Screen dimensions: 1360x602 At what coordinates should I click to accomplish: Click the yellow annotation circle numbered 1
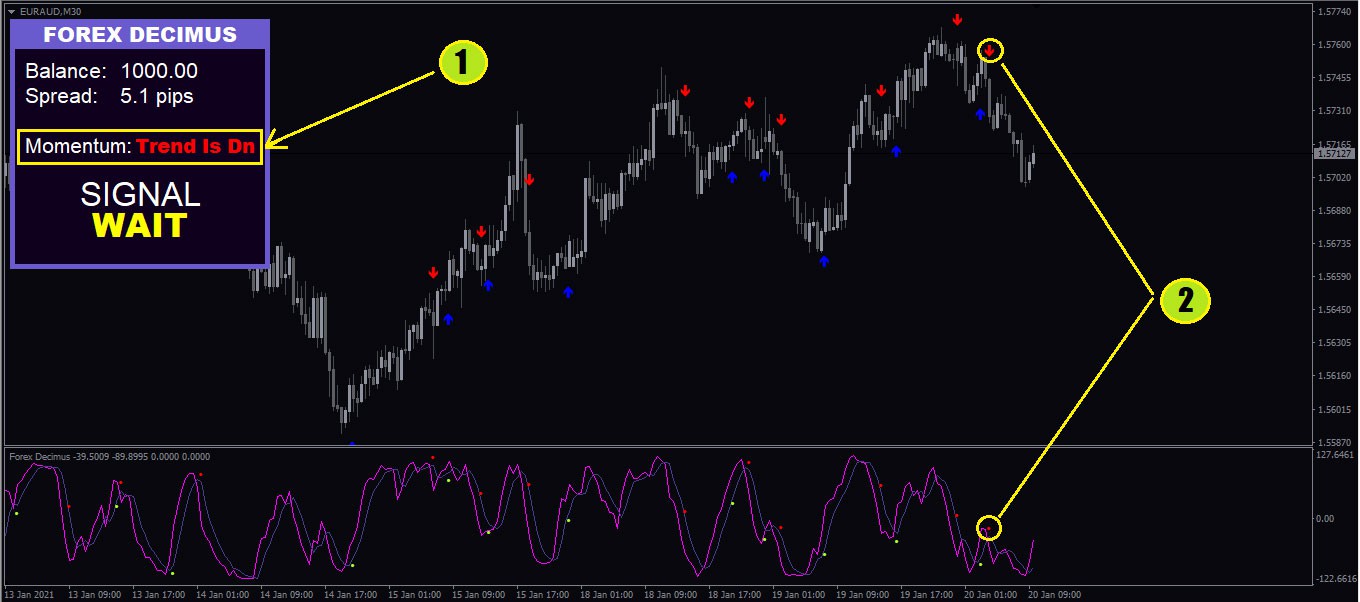coord(462,63)
